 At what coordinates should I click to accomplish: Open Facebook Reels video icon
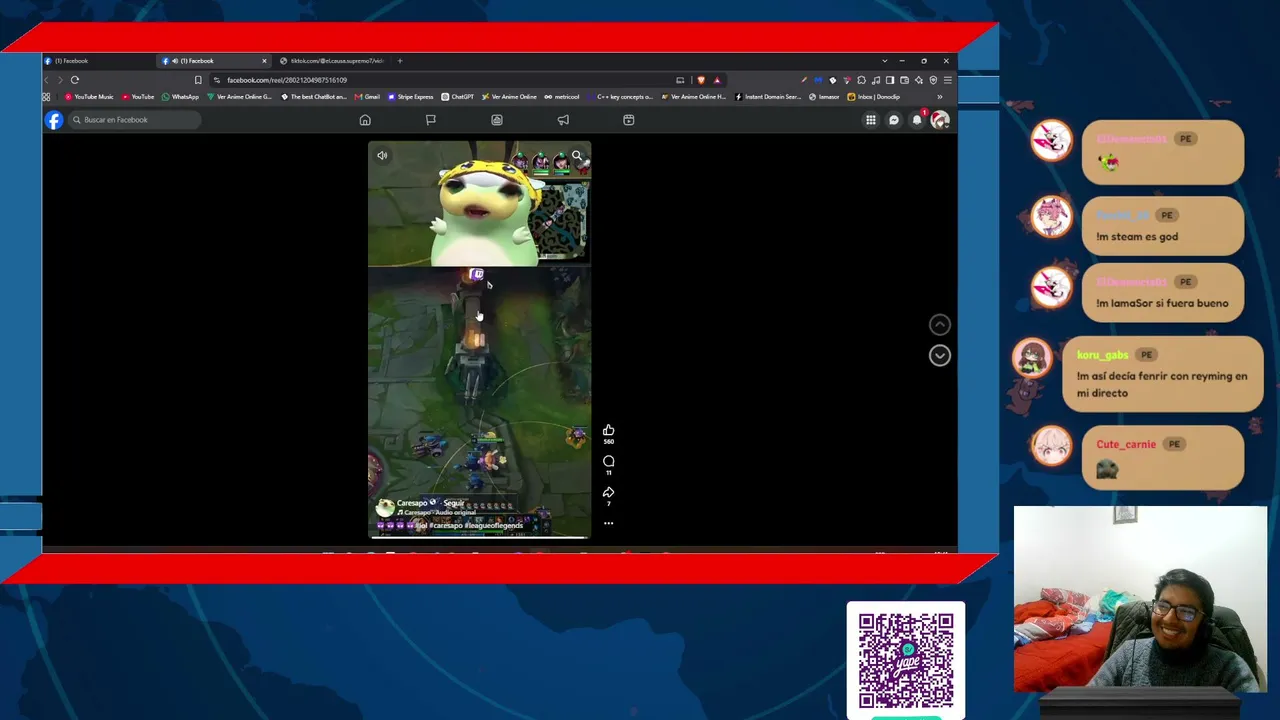click(x=629, y=120)
